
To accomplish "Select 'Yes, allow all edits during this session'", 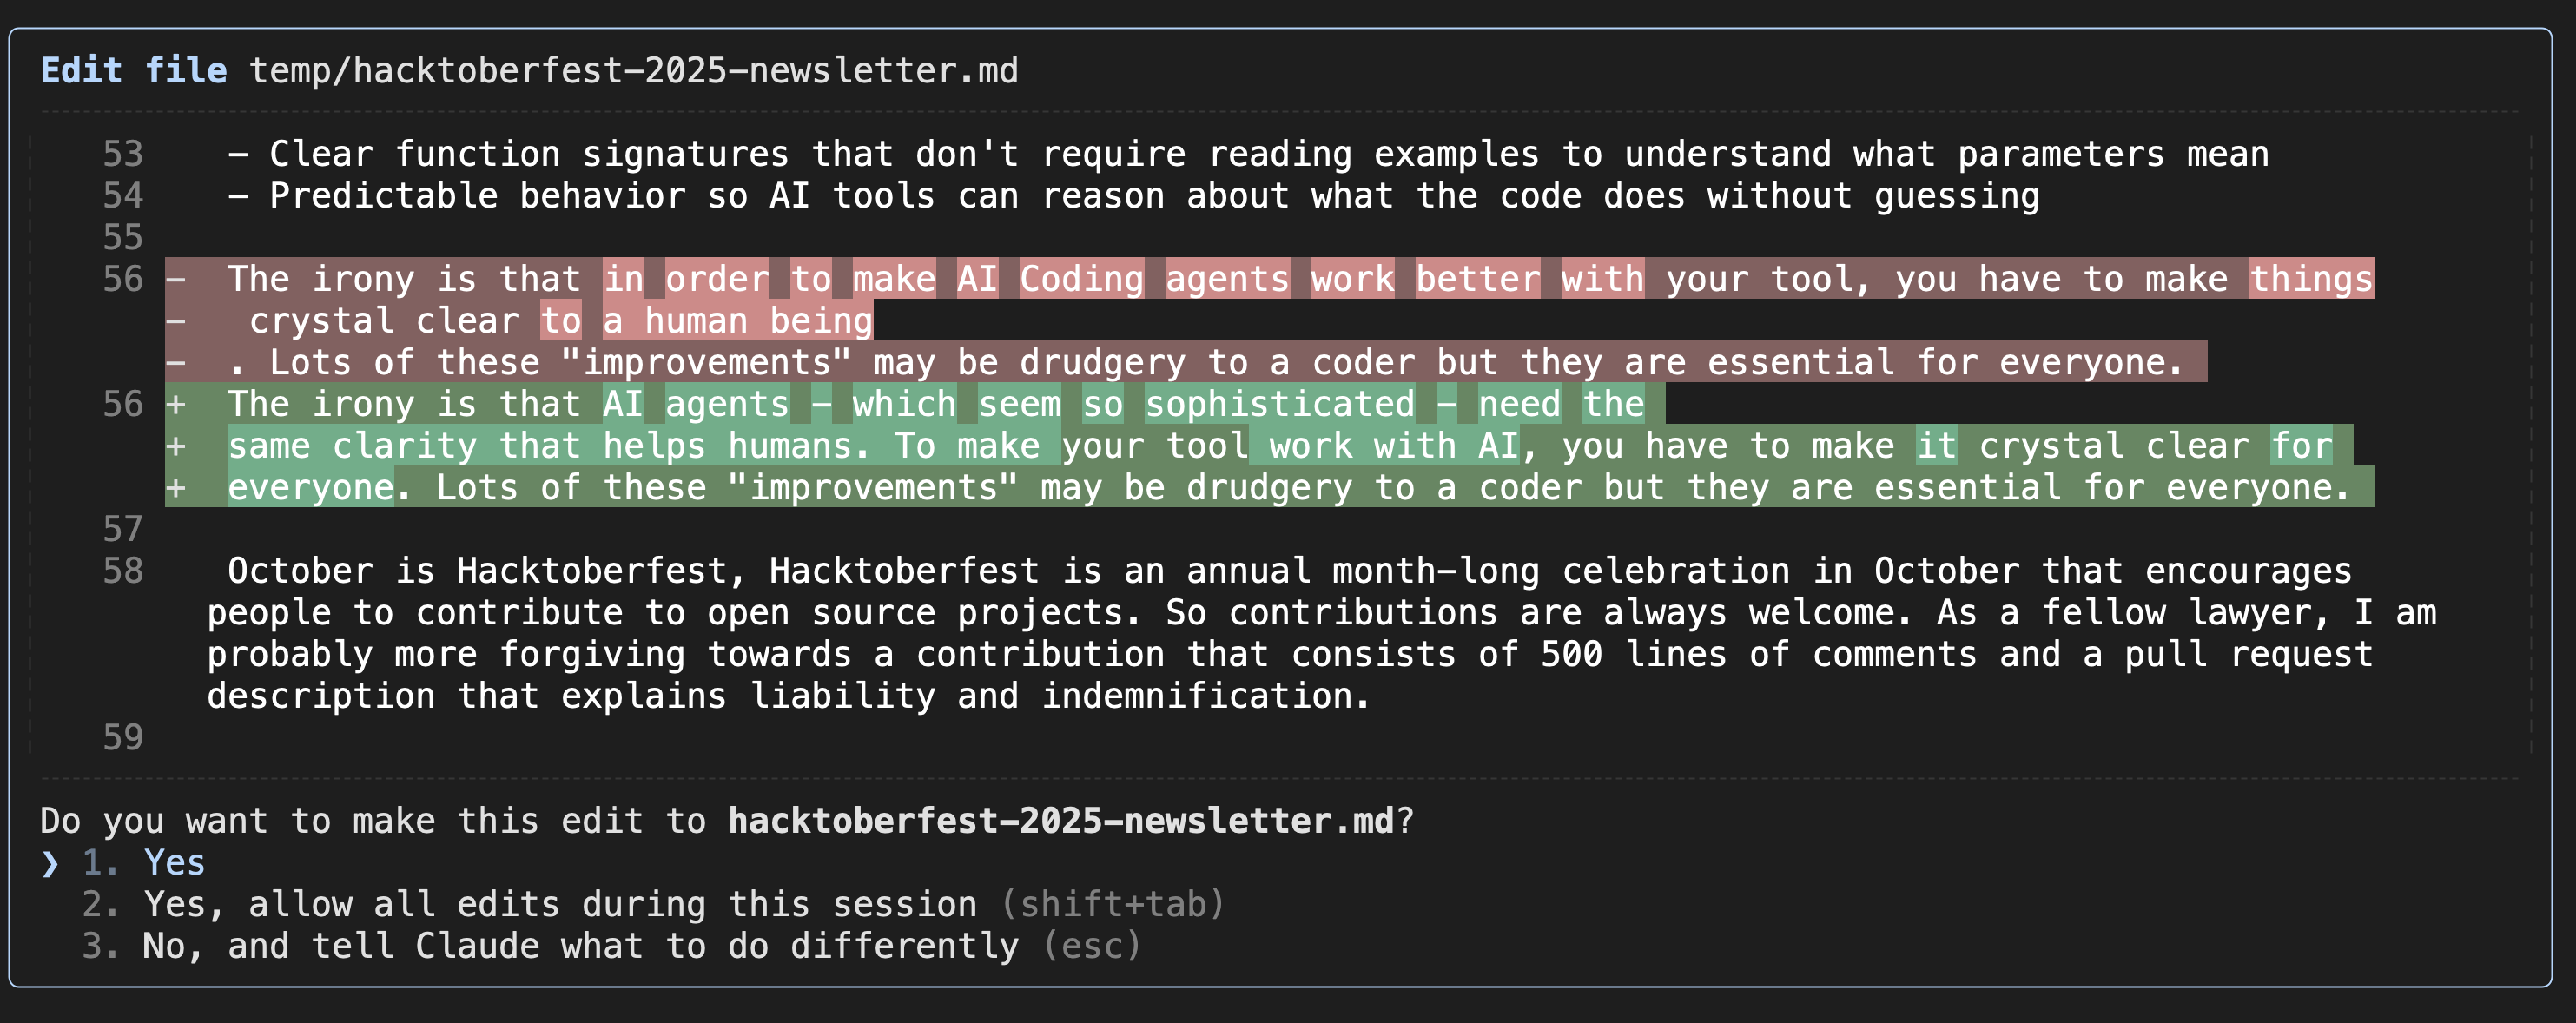I will pos(560,905).
